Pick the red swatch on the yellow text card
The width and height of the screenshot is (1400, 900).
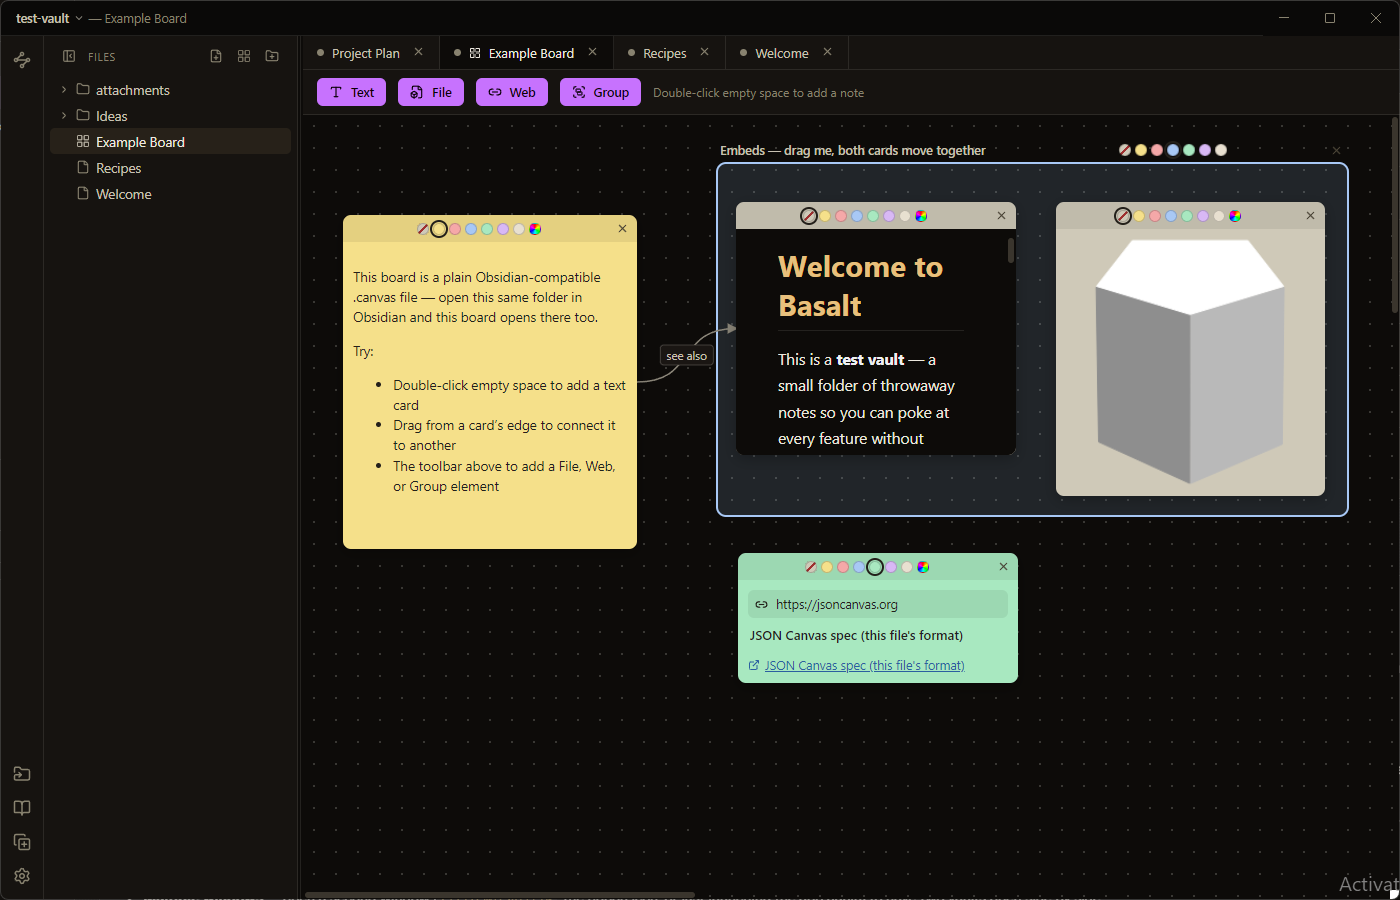[455, 229]
